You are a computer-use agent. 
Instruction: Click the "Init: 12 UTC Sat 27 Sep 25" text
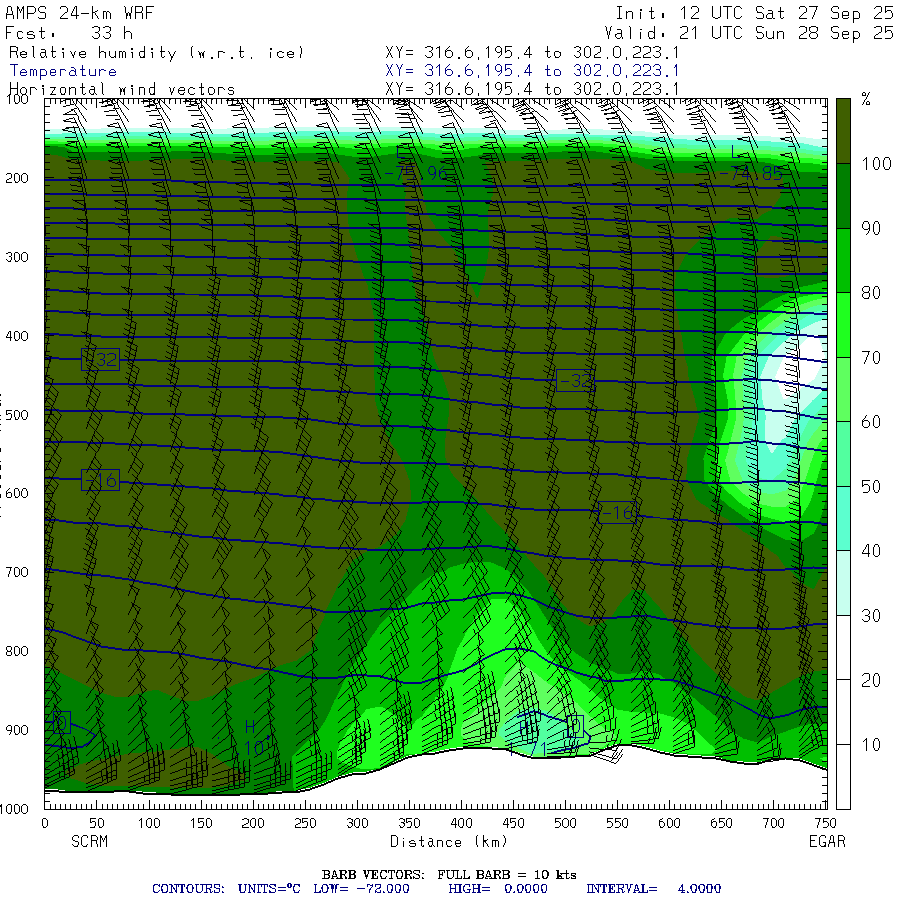coord(755,13)
